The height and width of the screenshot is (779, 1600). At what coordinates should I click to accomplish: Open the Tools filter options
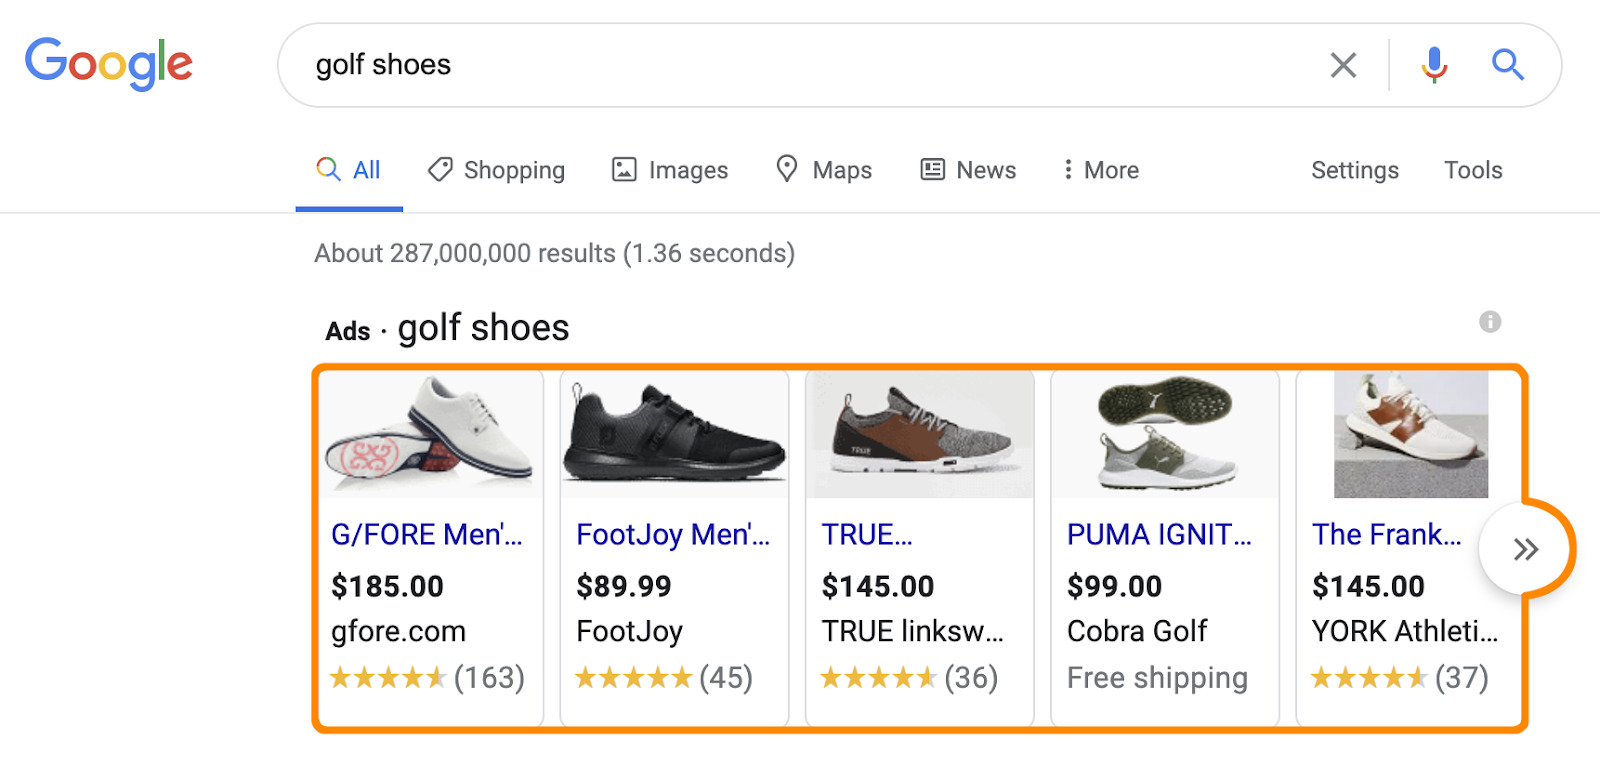point(1472,170)
